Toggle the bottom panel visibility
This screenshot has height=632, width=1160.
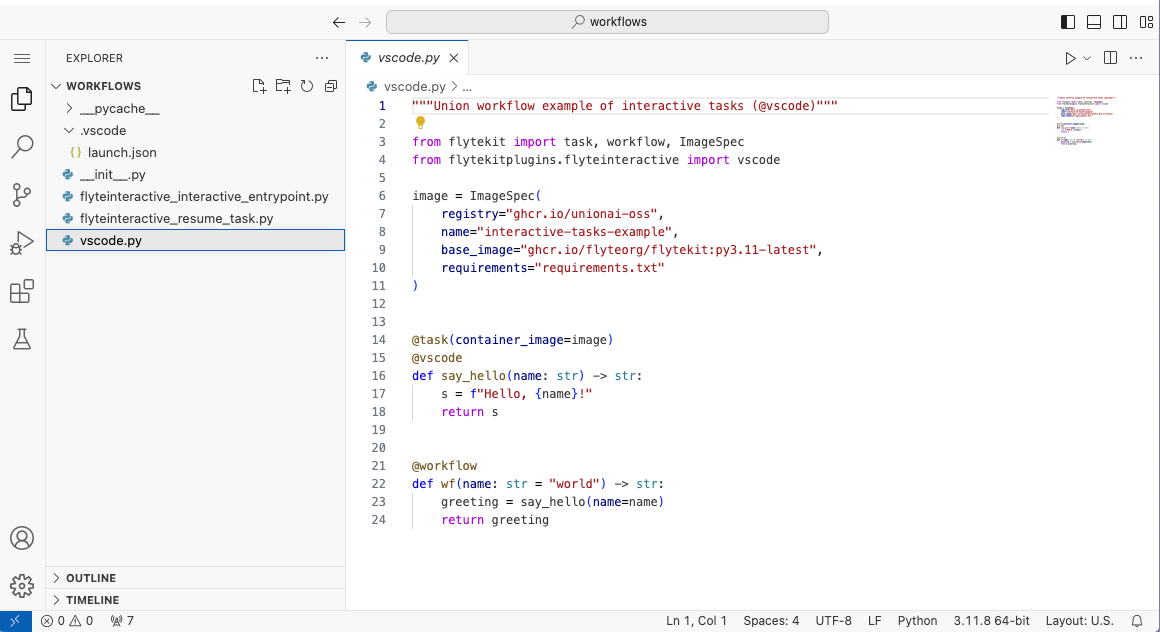click(1093, 21)
